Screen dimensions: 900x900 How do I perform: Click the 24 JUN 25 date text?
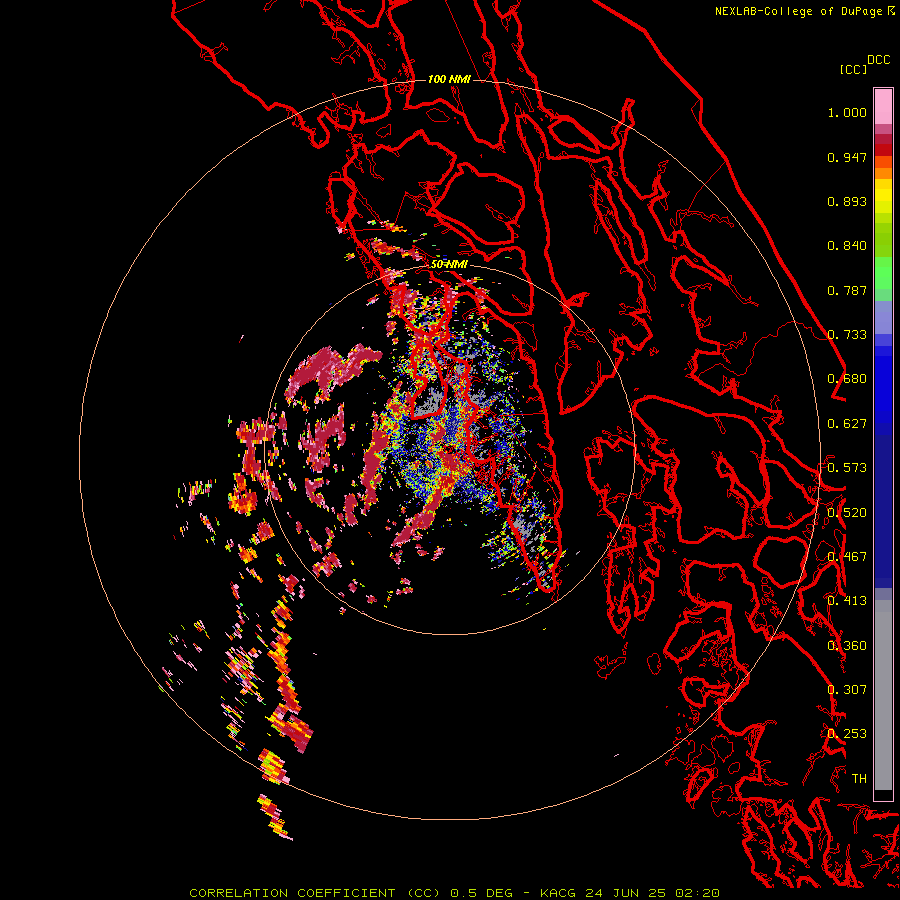click(625, 893)
